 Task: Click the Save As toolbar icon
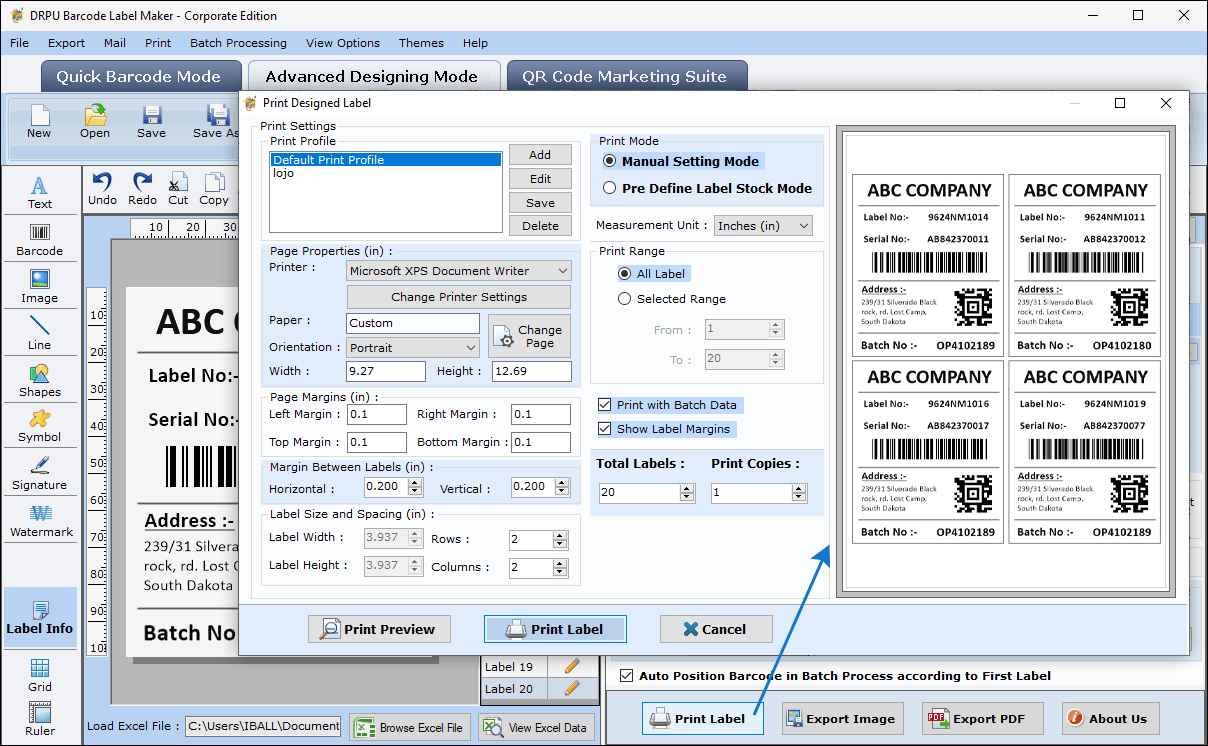pos(214,121)
